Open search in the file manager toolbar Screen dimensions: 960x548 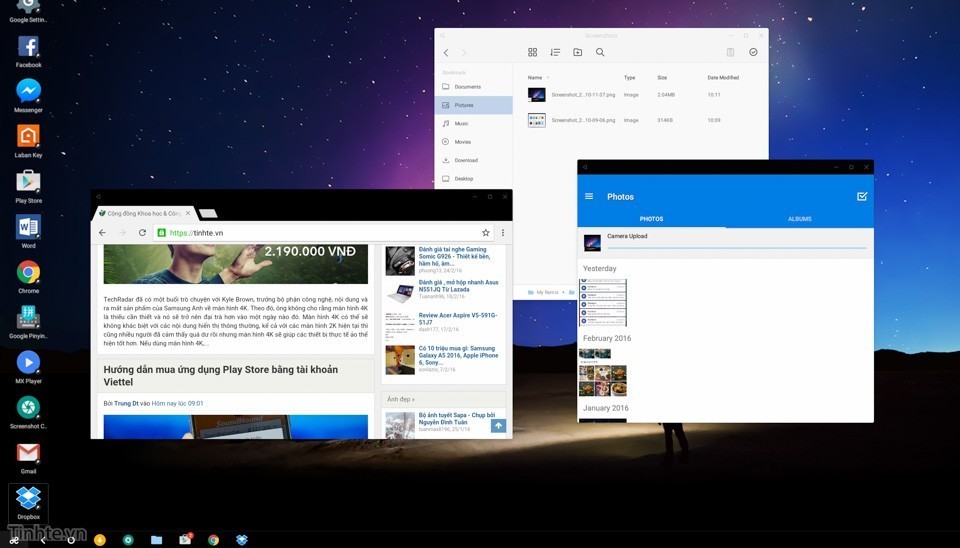click(600, 53)
